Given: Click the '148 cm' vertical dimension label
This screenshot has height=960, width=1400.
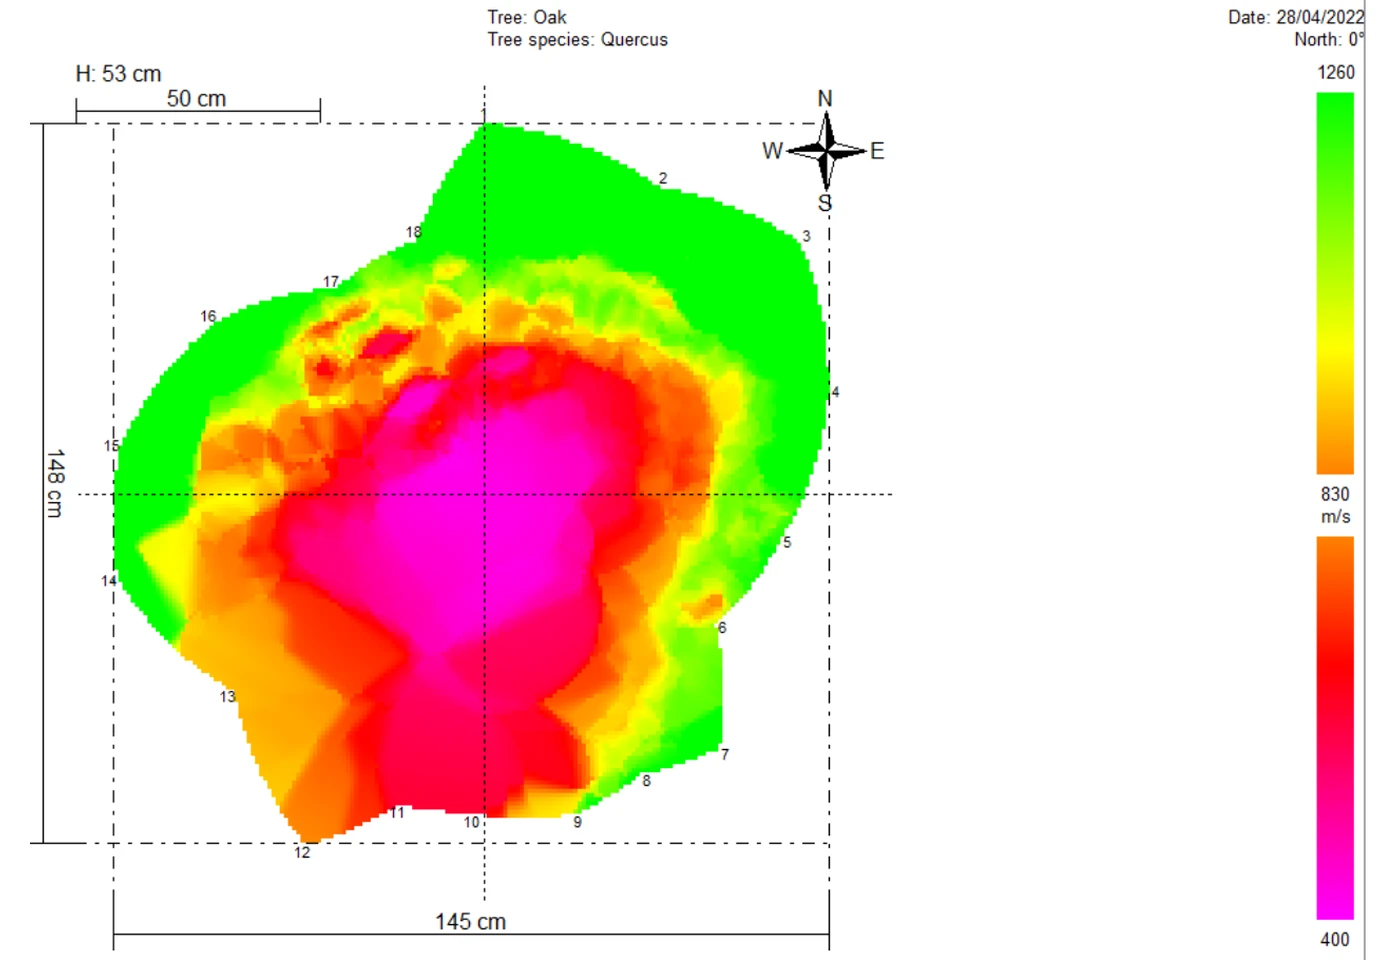Looking at the screenshot, I should [56, 483].
